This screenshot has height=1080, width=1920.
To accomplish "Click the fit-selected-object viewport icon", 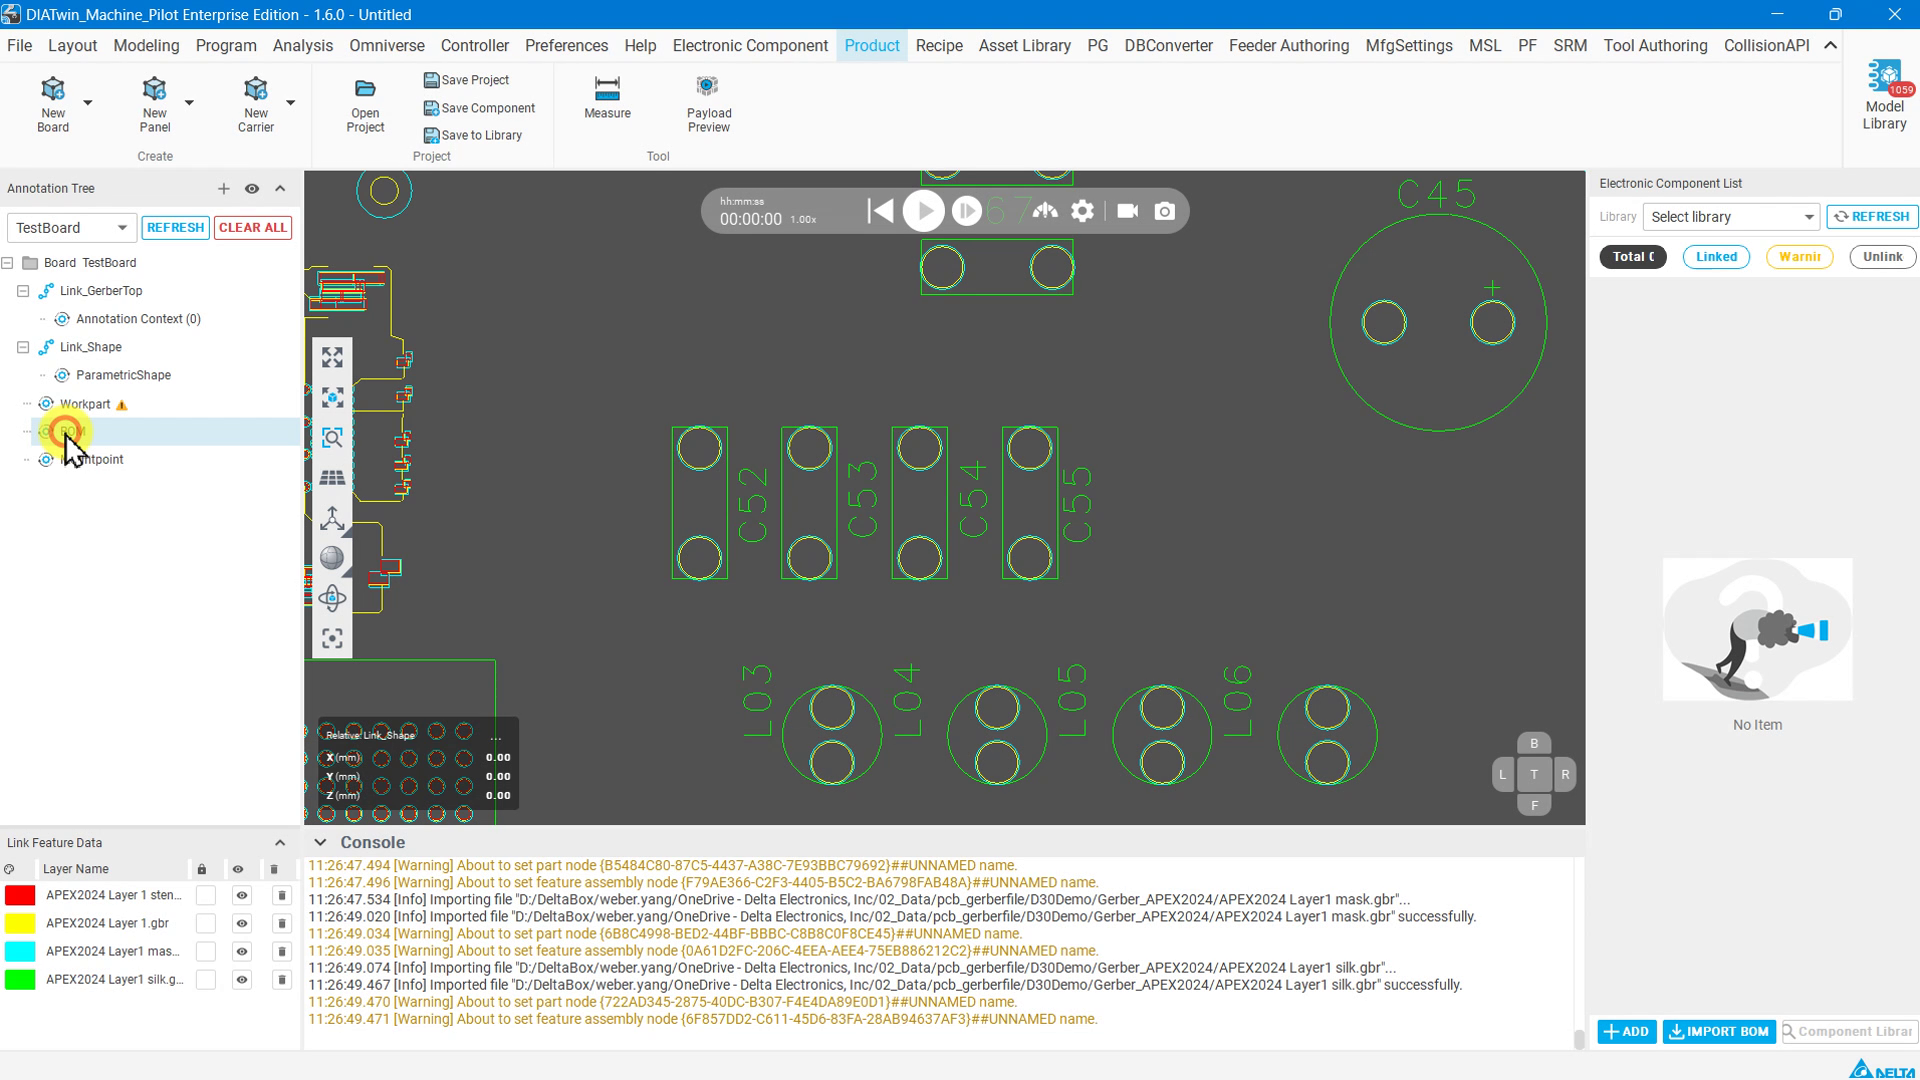I will pos(332,398).
